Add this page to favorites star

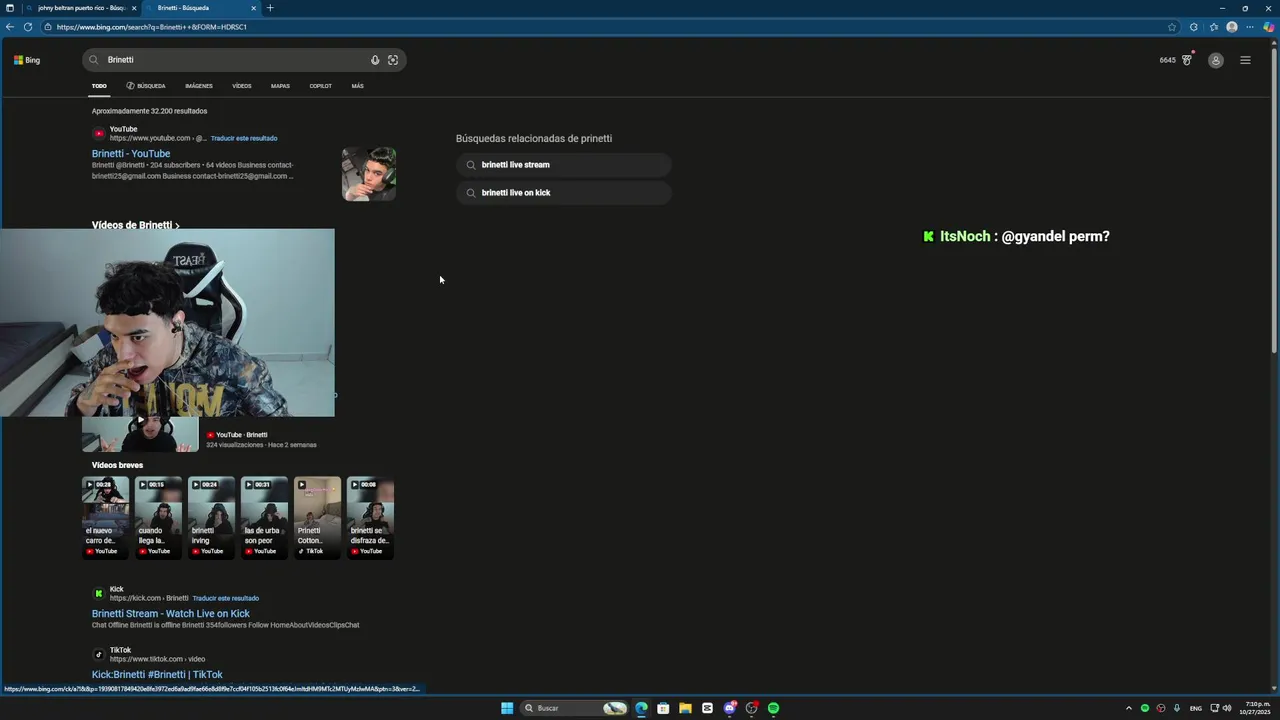[x=1172, y=27]
